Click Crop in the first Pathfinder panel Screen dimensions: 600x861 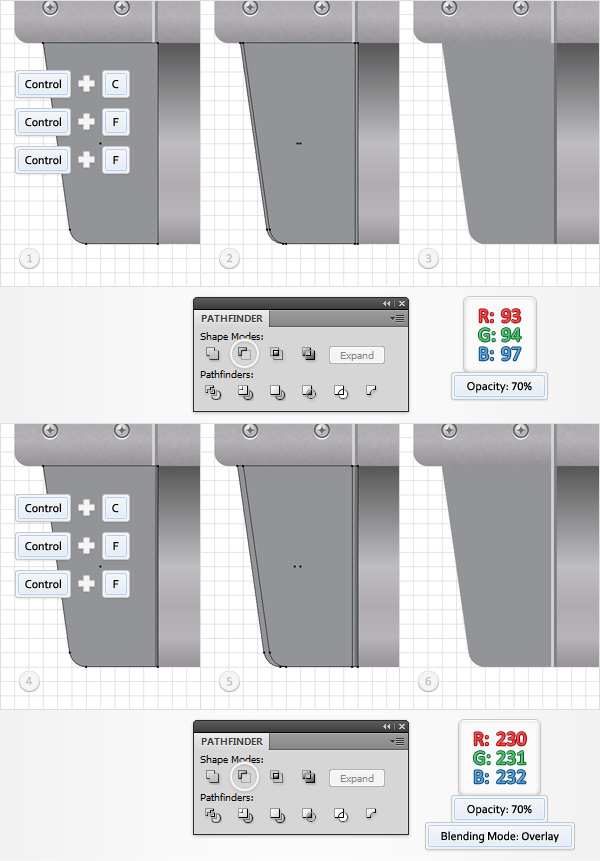(x=309, y=392)
